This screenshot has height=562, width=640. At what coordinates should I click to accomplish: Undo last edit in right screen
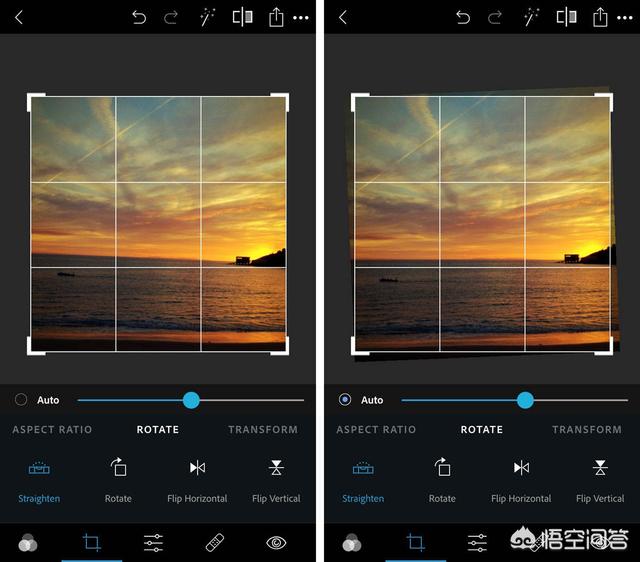coord(463,18)
